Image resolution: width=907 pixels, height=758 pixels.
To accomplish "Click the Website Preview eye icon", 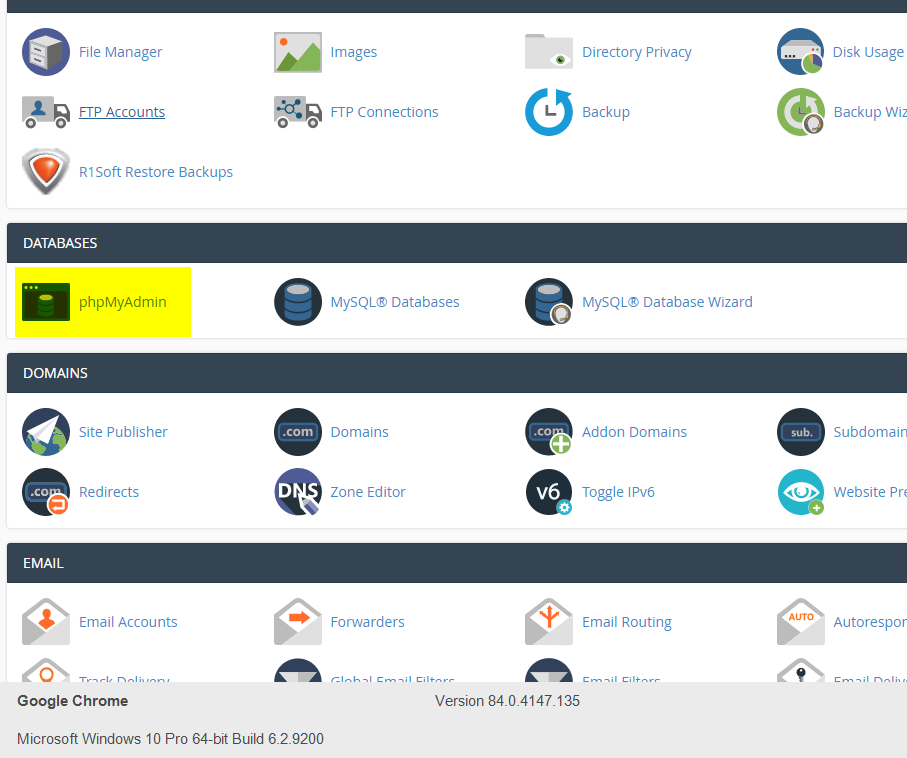I will pos(801,492).
